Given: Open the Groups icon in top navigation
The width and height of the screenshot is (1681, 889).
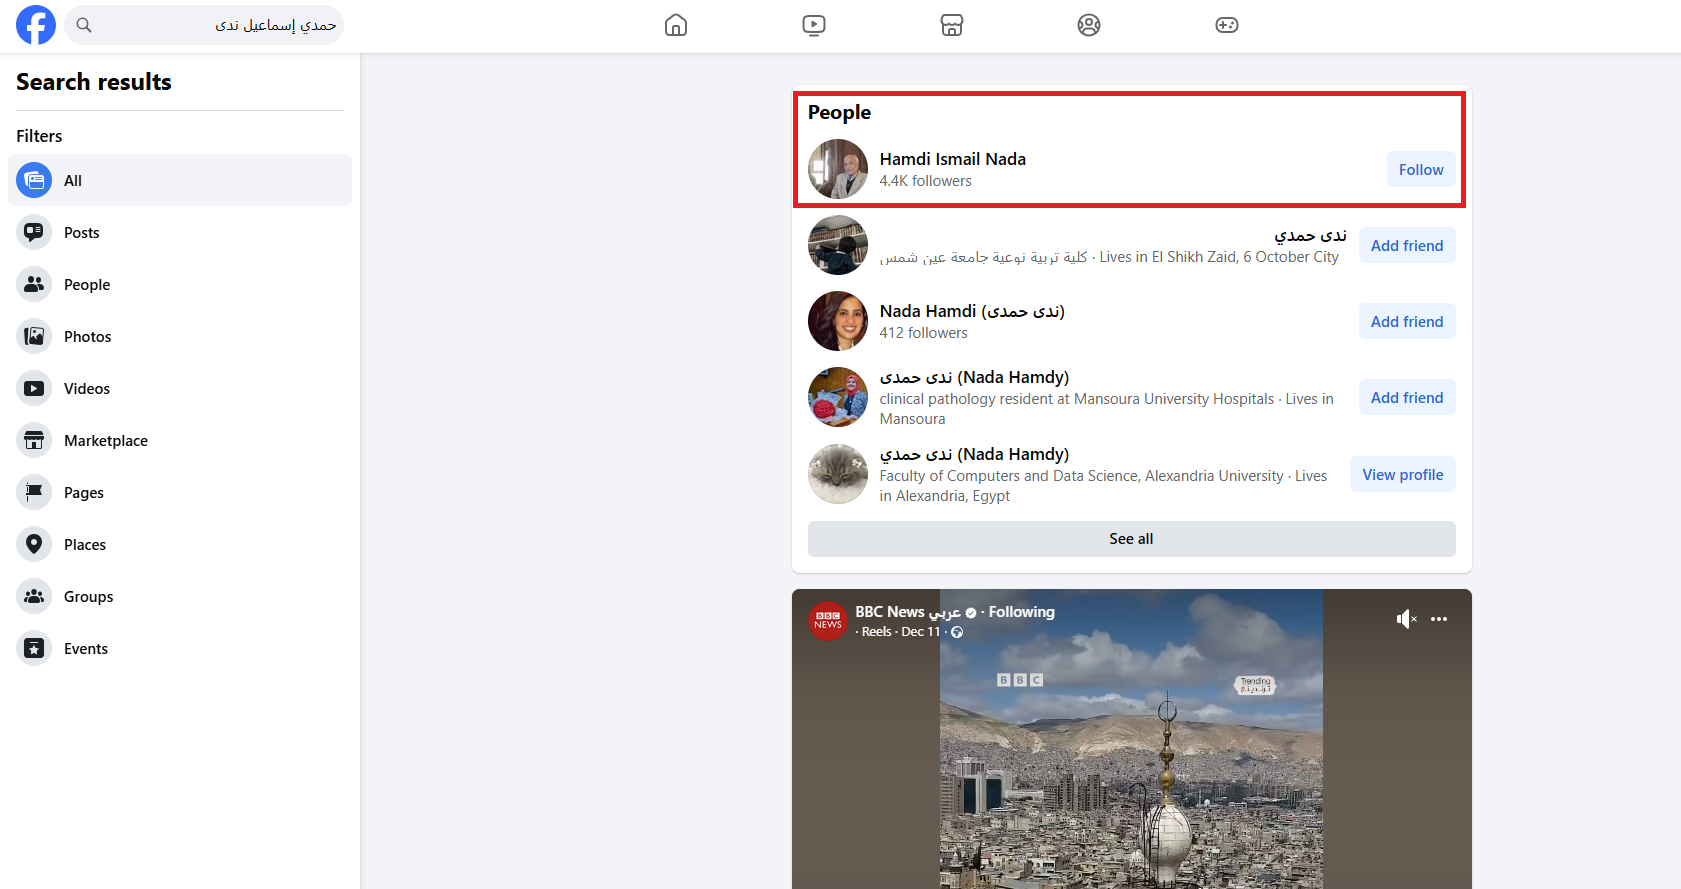Looking at the screenshot, I should [x=1089, y=25].
